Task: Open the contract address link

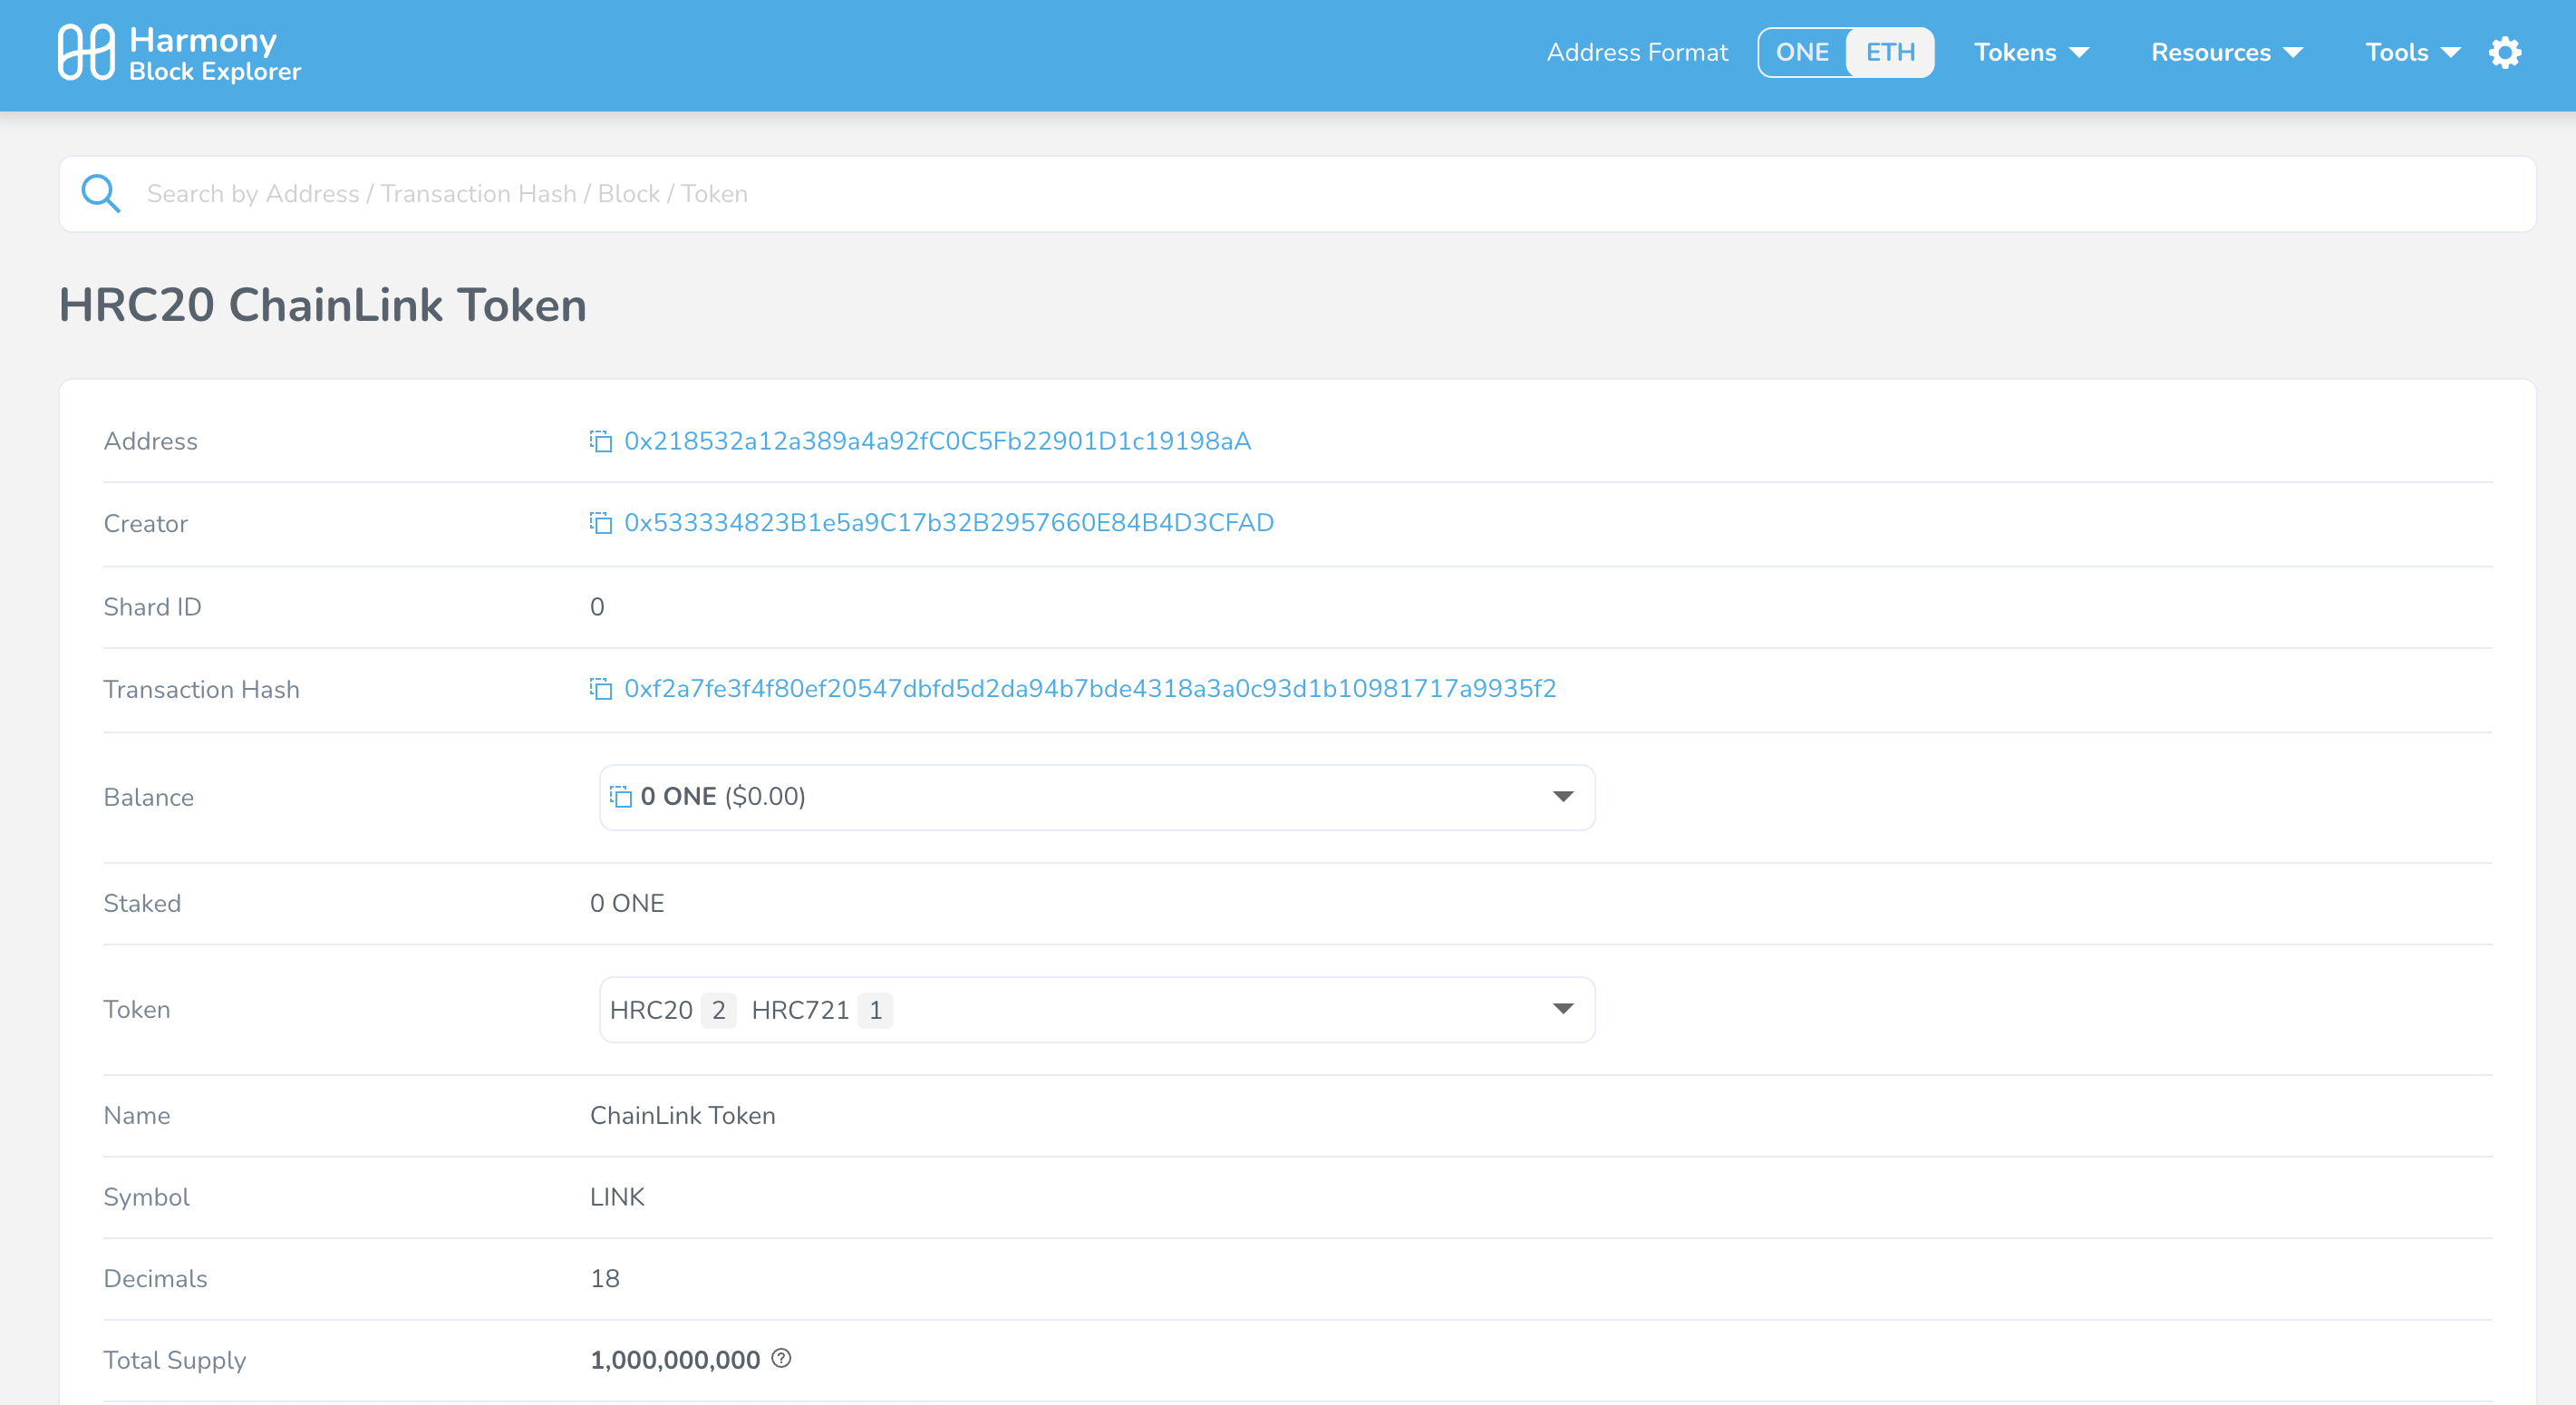Action: [x=937, y=441]
